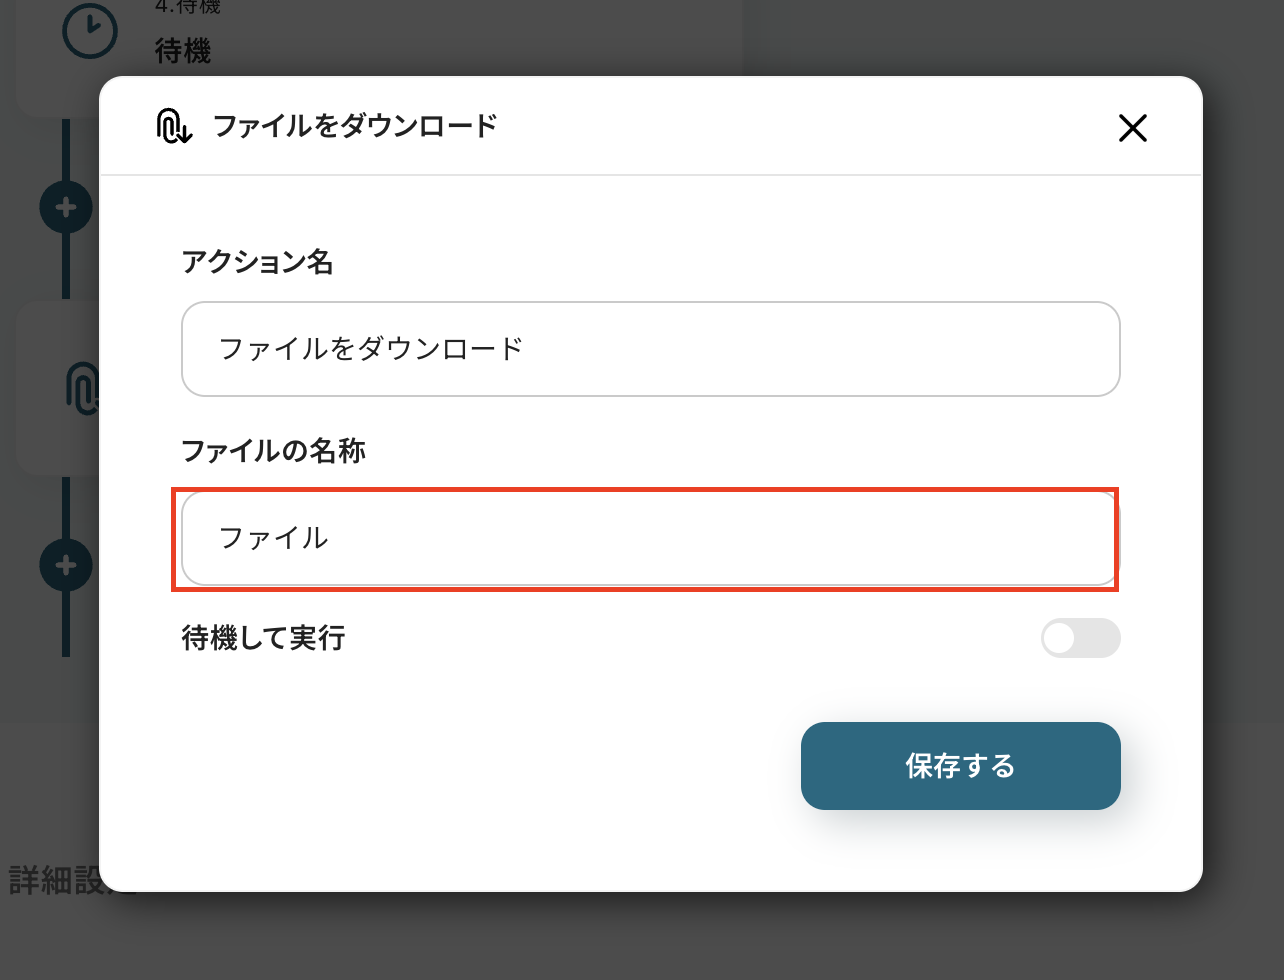The image size is (1284, 980).
Task: Click the ファイルをダウンロード text inside the action name field
Action: pos(371,349)
